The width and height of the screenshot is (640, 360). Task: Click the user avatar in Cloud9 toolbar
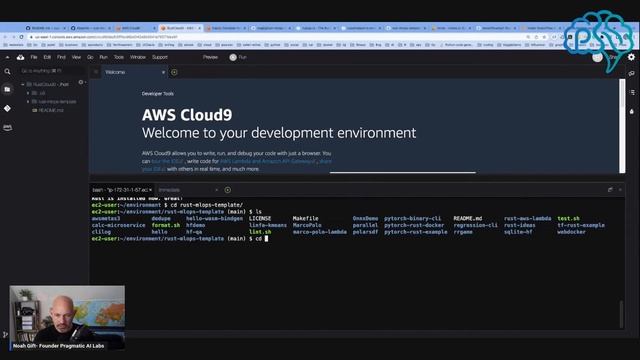598,58
